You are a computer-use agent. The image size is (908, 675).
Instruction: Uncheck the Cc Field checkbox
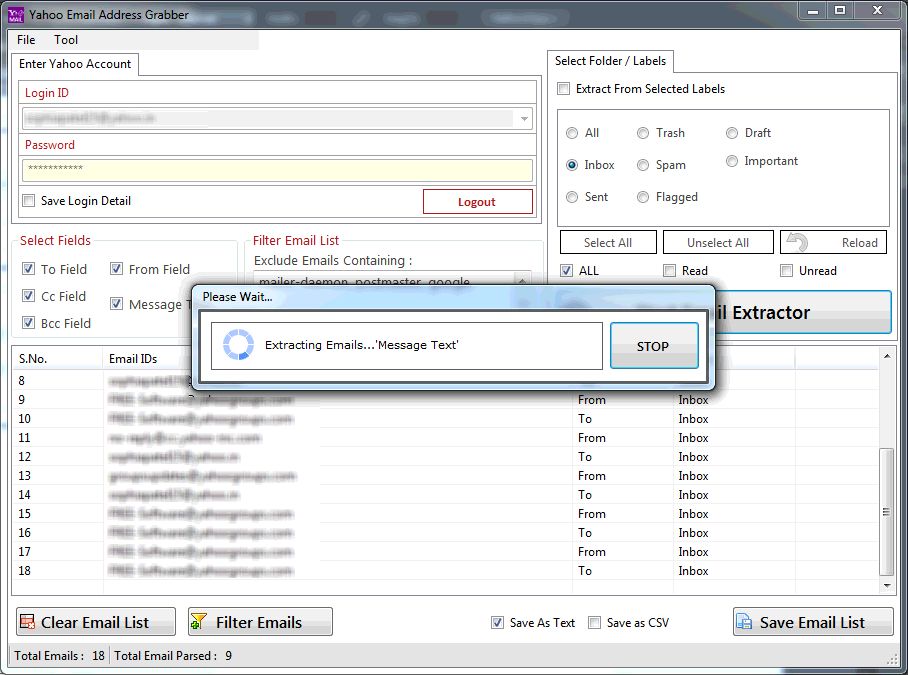(28, 296)
